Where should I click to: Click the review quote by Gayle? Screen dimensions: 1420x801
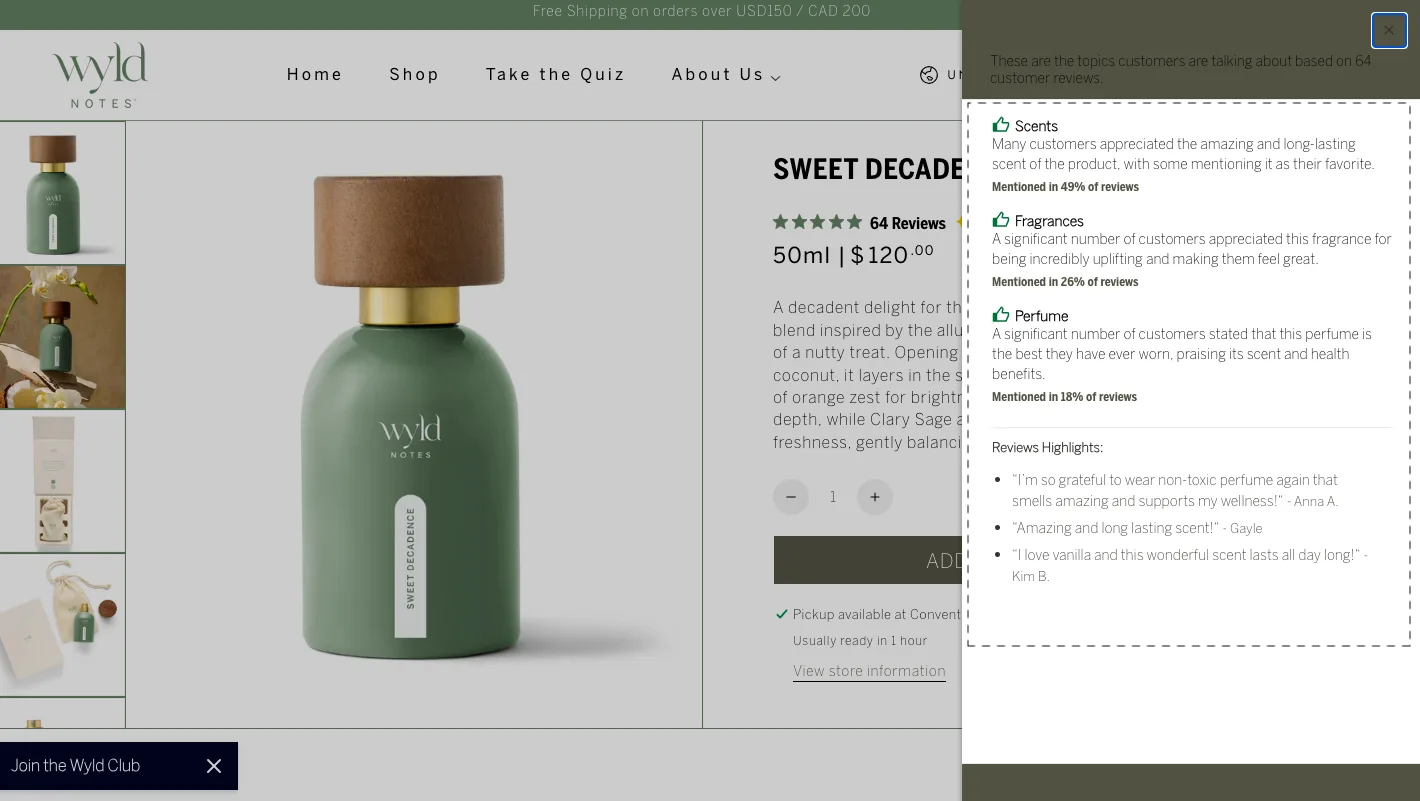coord(1137,528)
